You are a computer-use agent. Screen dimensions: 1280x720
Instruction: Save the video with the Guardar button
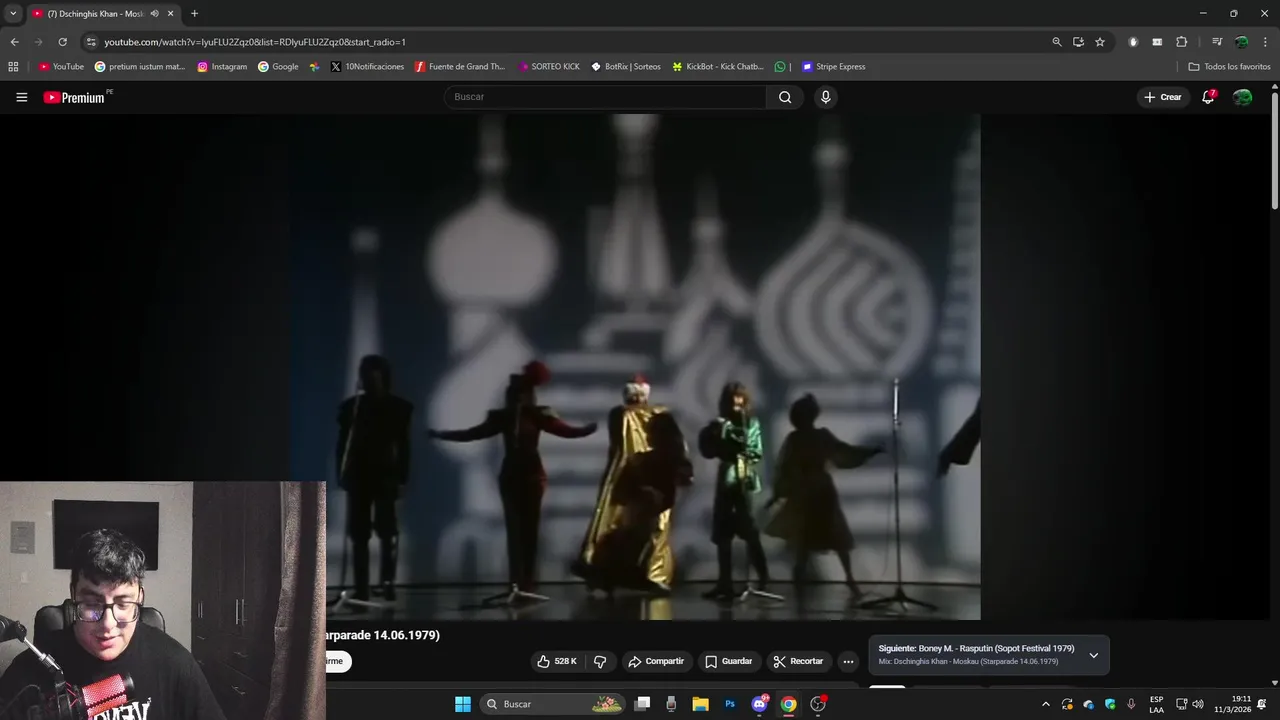(x=728, y=661)
